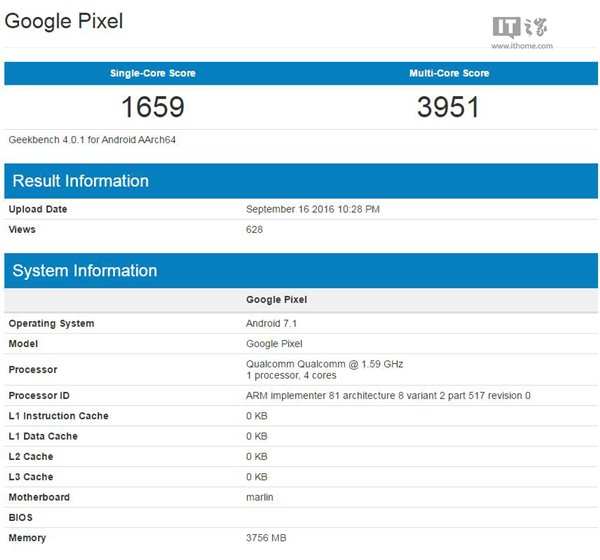Click the BIOS row label
Image resolution: width=600 pixels, height=560 pixels.
click(21, 517)
